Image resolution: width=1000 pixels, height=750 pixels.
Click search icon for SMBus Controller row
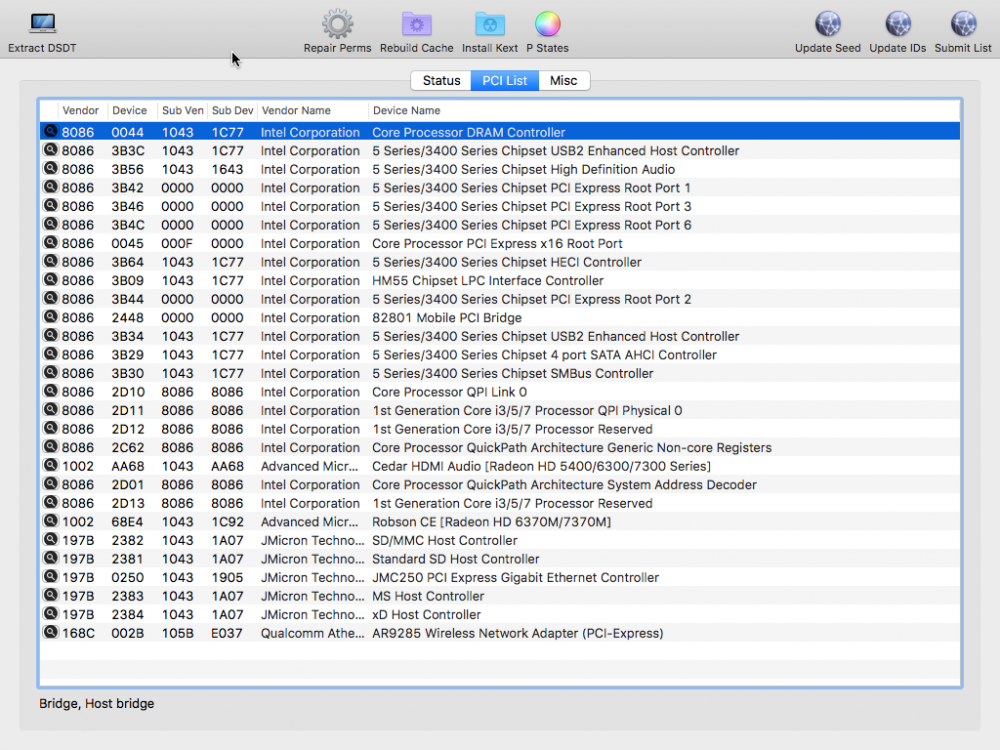click(50, 372)
